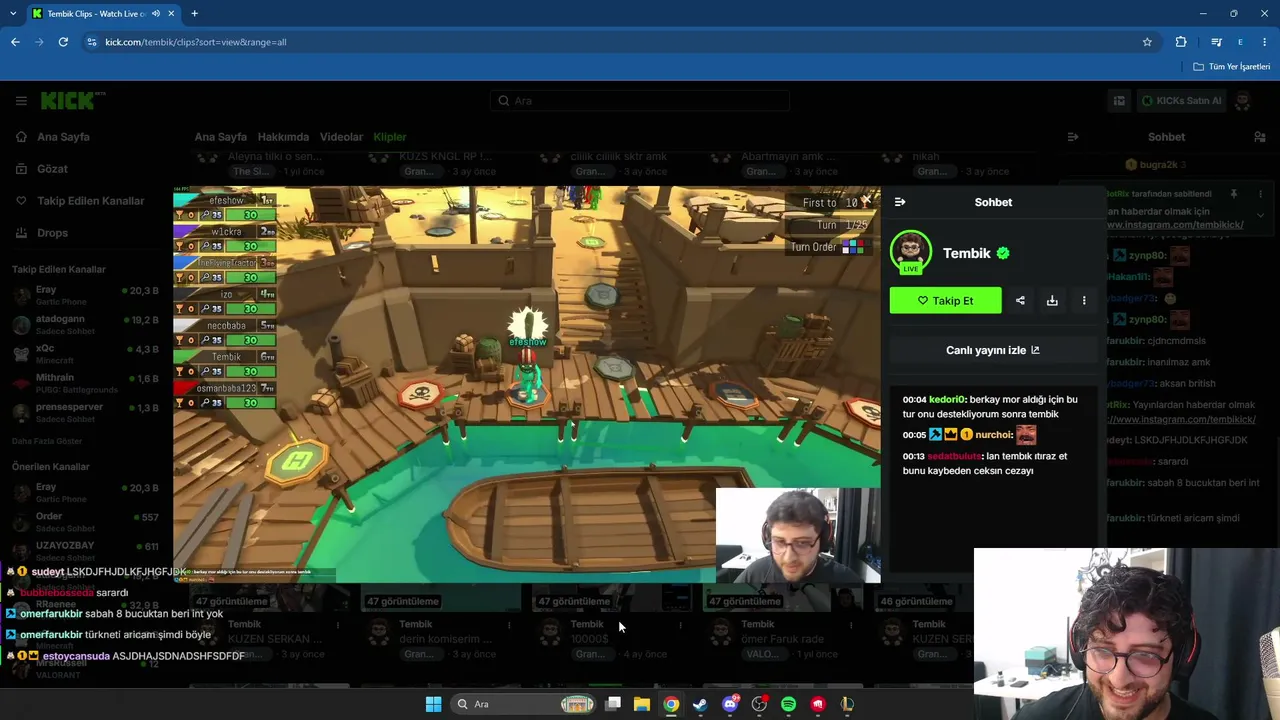This screenshot has width=1280, height=720.
Task: Open Canlı yayını izle live stream link
Action: [x=993, y=350]
